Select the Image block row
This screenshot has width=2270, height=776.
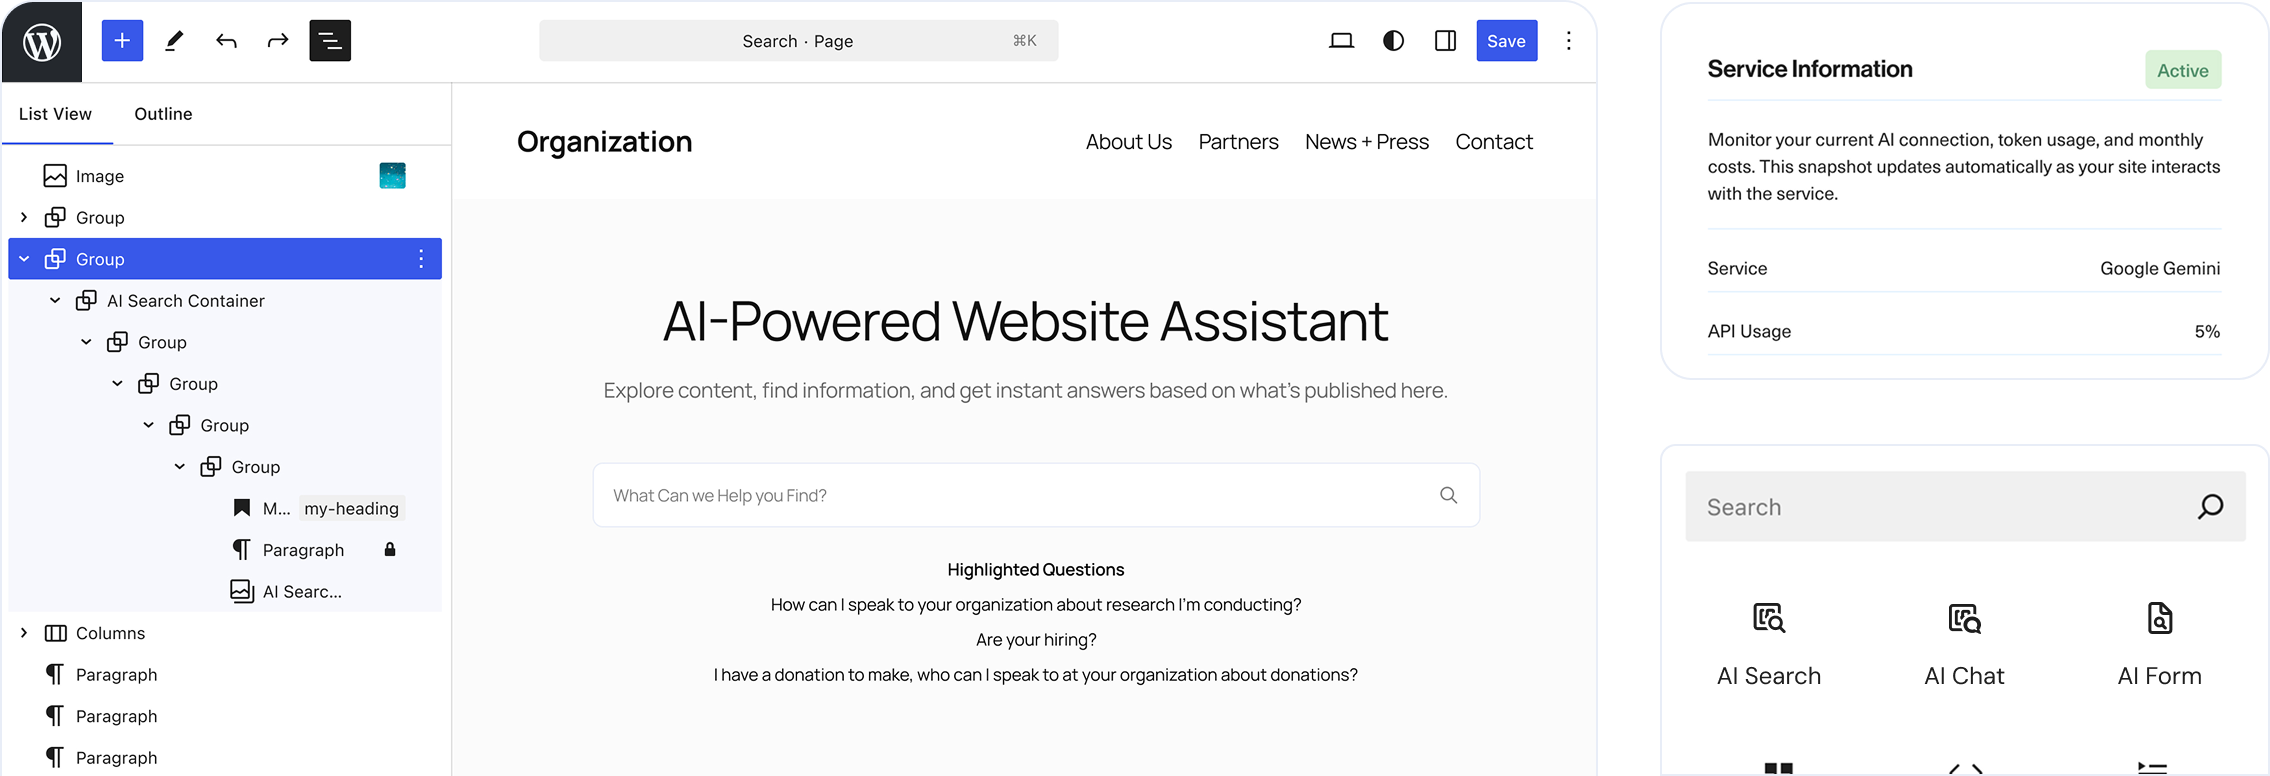pyautogui.click(x=225, y=176)
